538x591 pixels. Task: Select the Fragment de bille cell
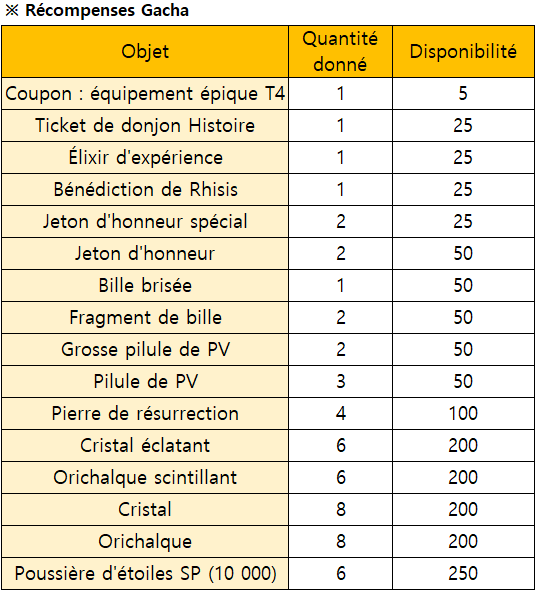point(145,317)
